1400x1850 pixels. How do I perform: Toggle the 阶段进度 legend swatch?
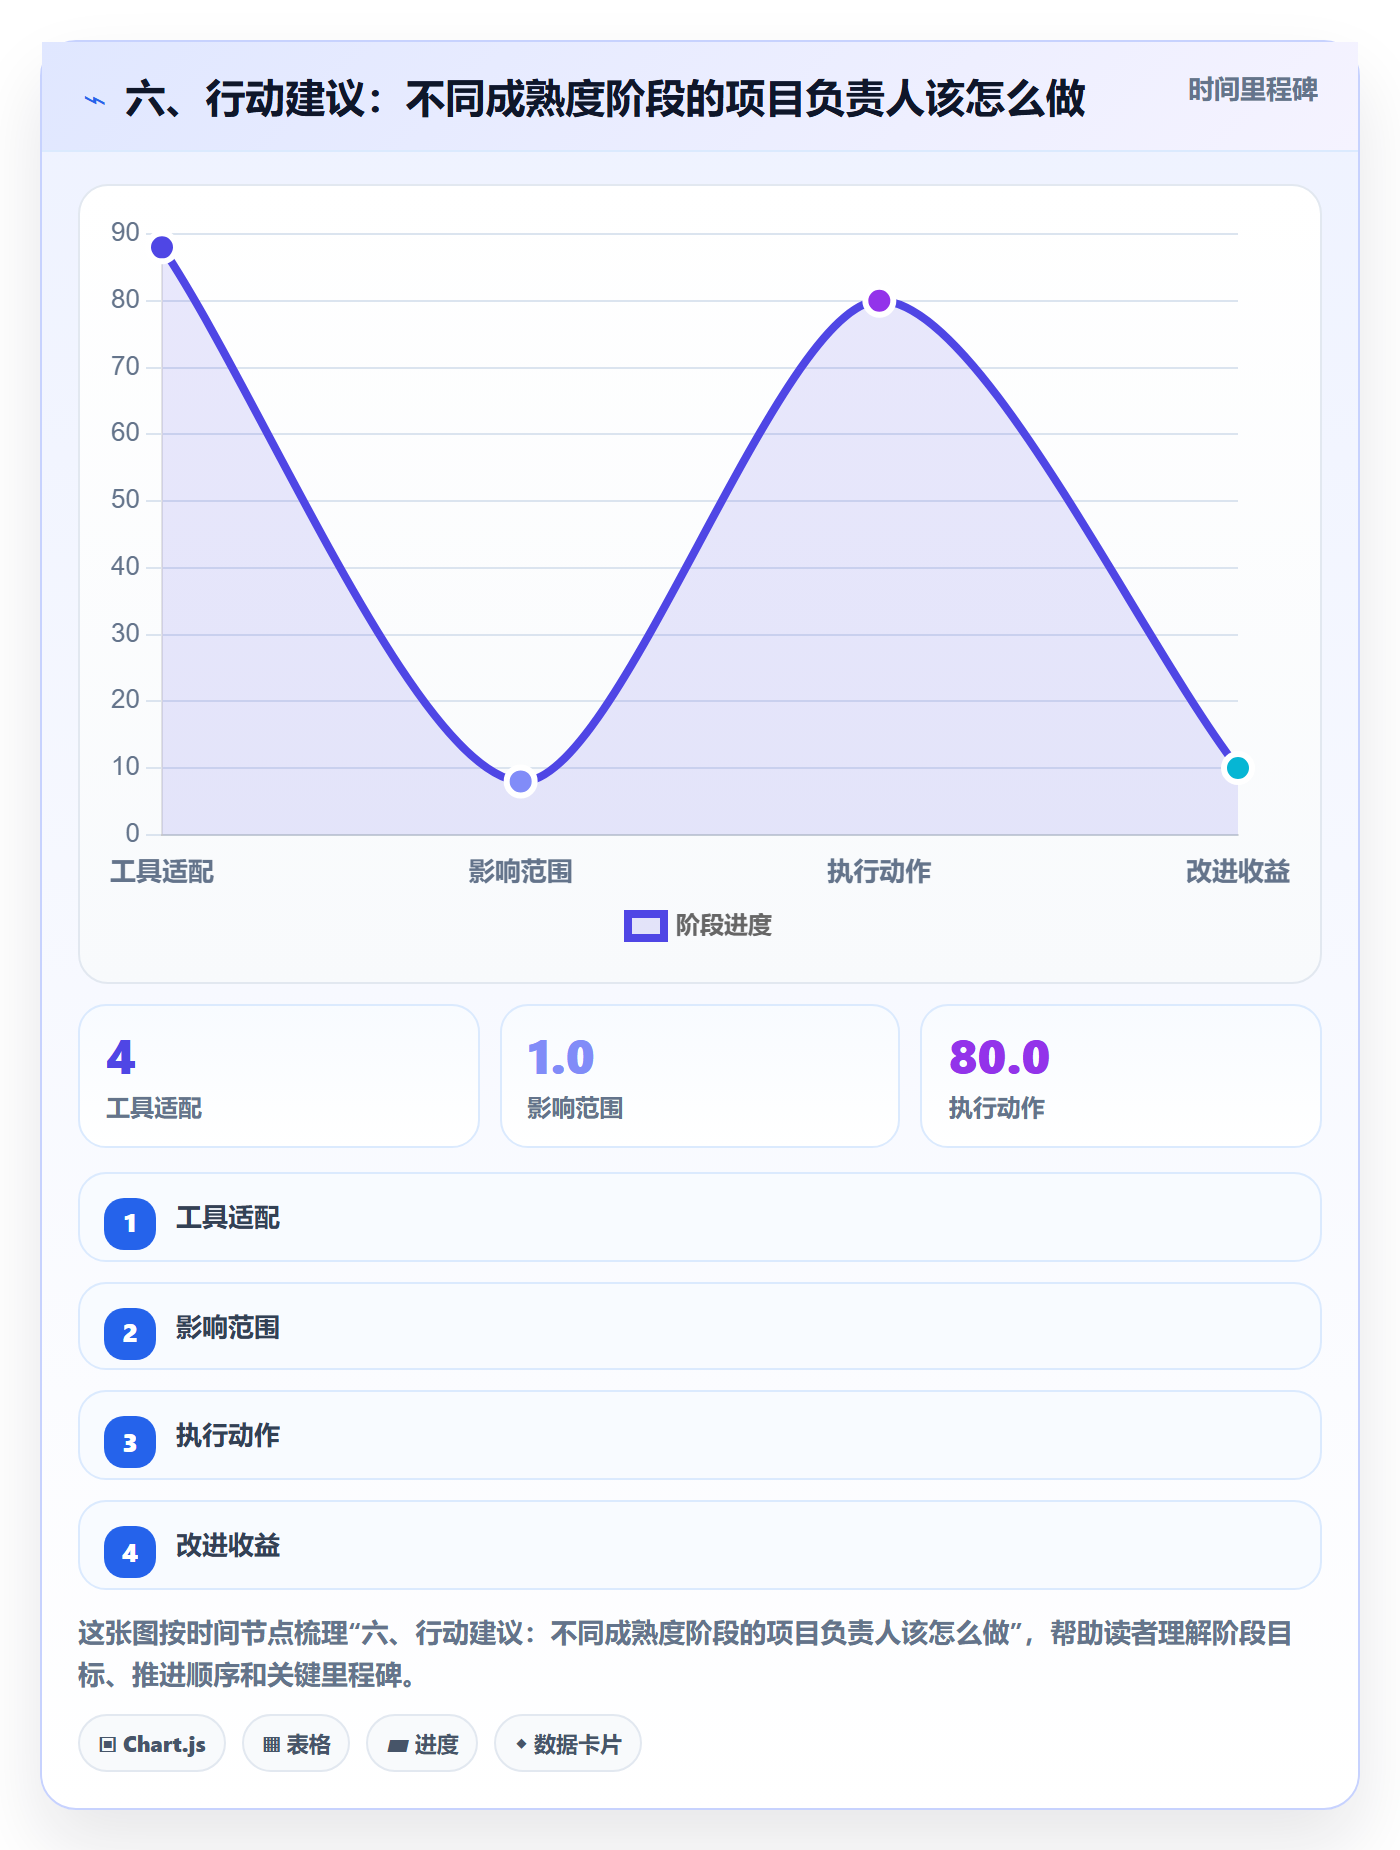coord(645,926)
